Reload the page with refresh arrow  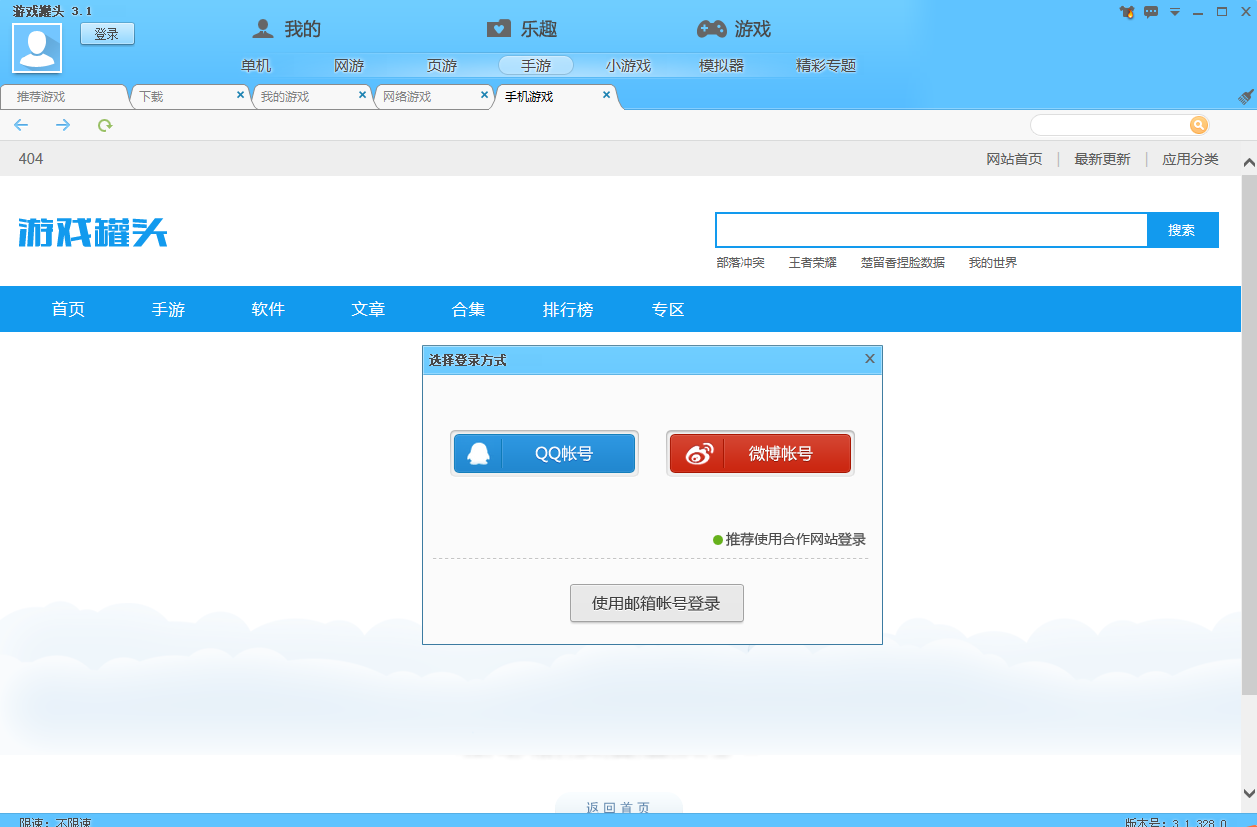click(104, 124)
